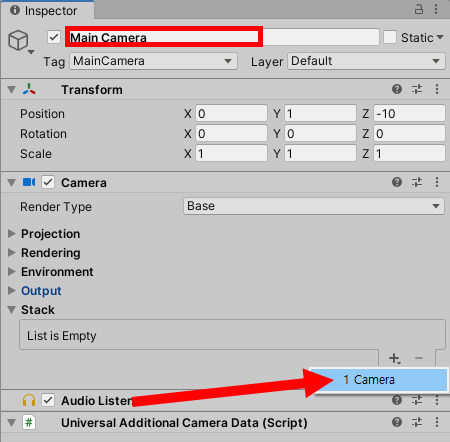The width and height of the screenshot is (450, 442).
Task: Select the Inspector tab
Action: (x=47, y=10)
